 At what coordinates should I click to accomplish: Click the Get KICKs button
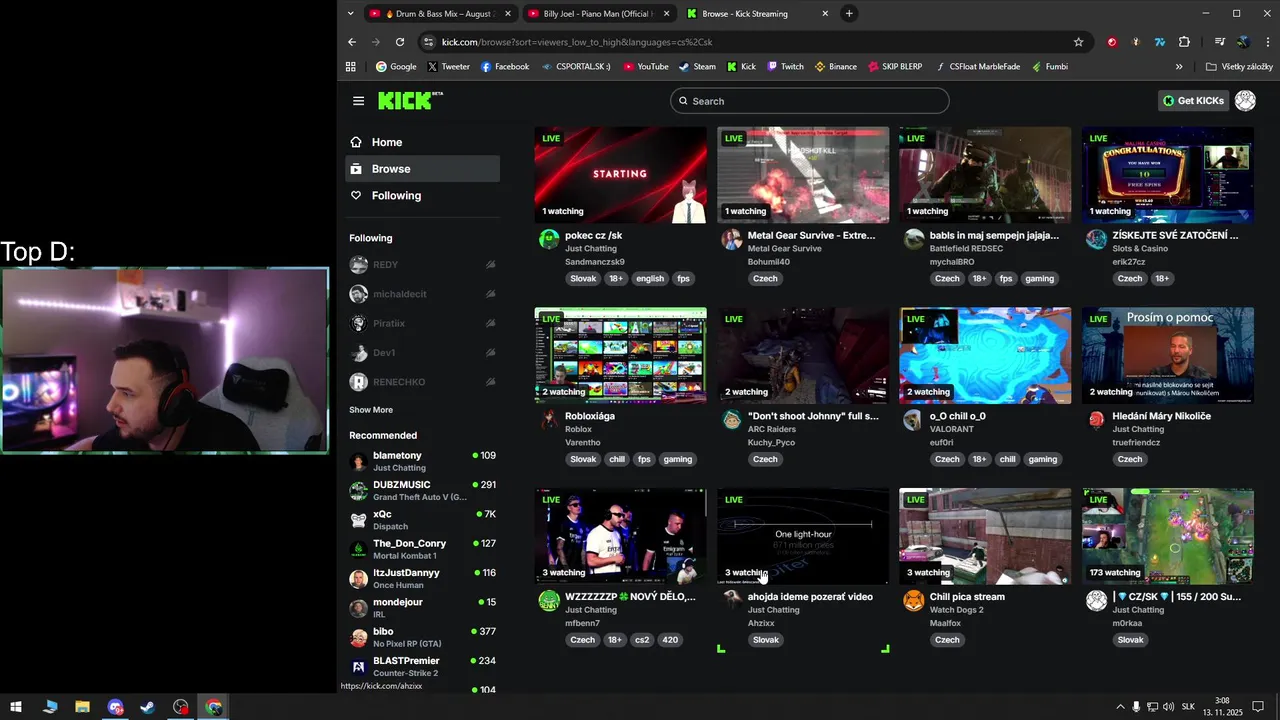[1193, 101]
